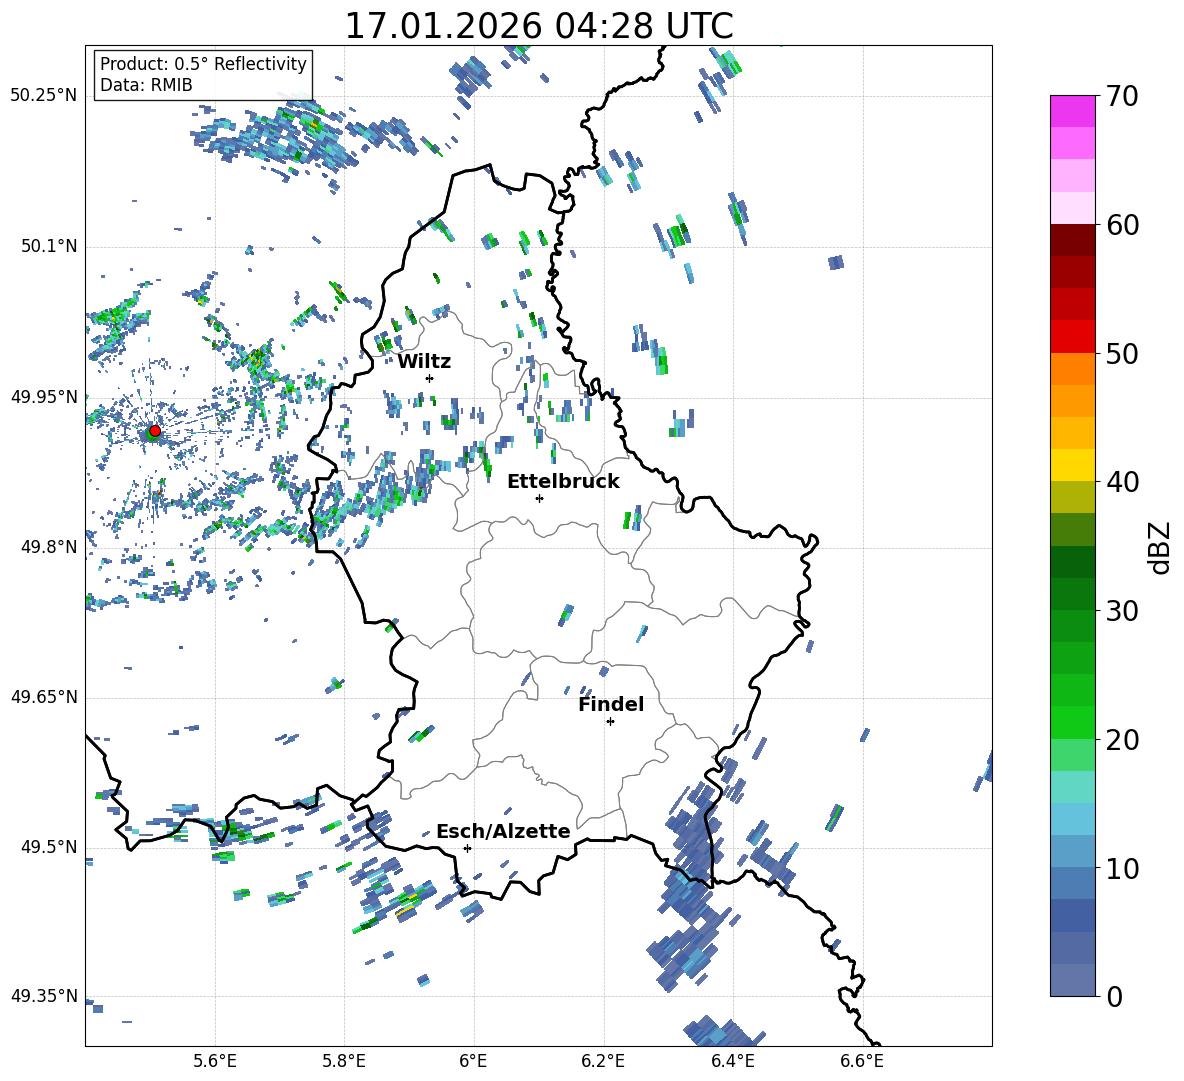Select the bright red colorbar segment
The width and height of the screenshot is (1184, 1081).
1073,336
